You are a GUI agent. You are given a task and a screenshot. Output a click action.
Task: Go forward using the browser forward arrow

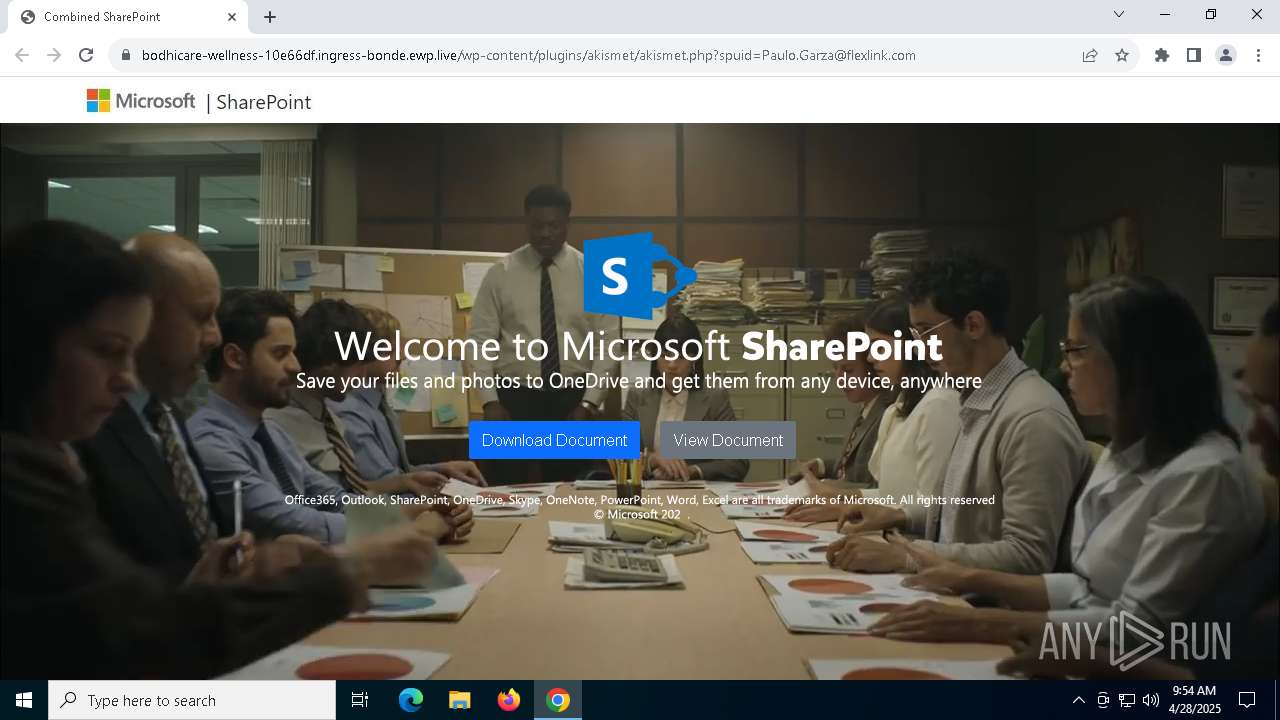coord(54,55)
